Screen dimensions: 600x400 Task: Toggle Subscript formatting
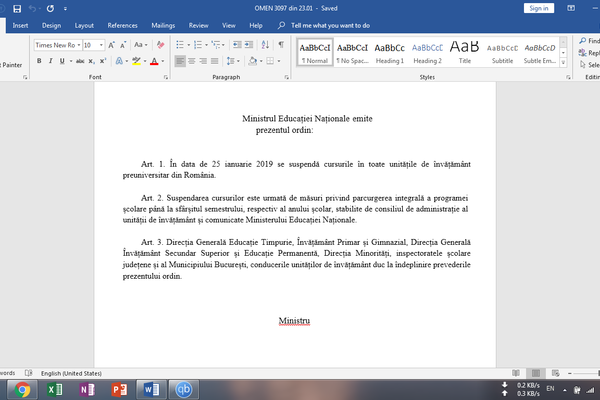click(91, 61)
